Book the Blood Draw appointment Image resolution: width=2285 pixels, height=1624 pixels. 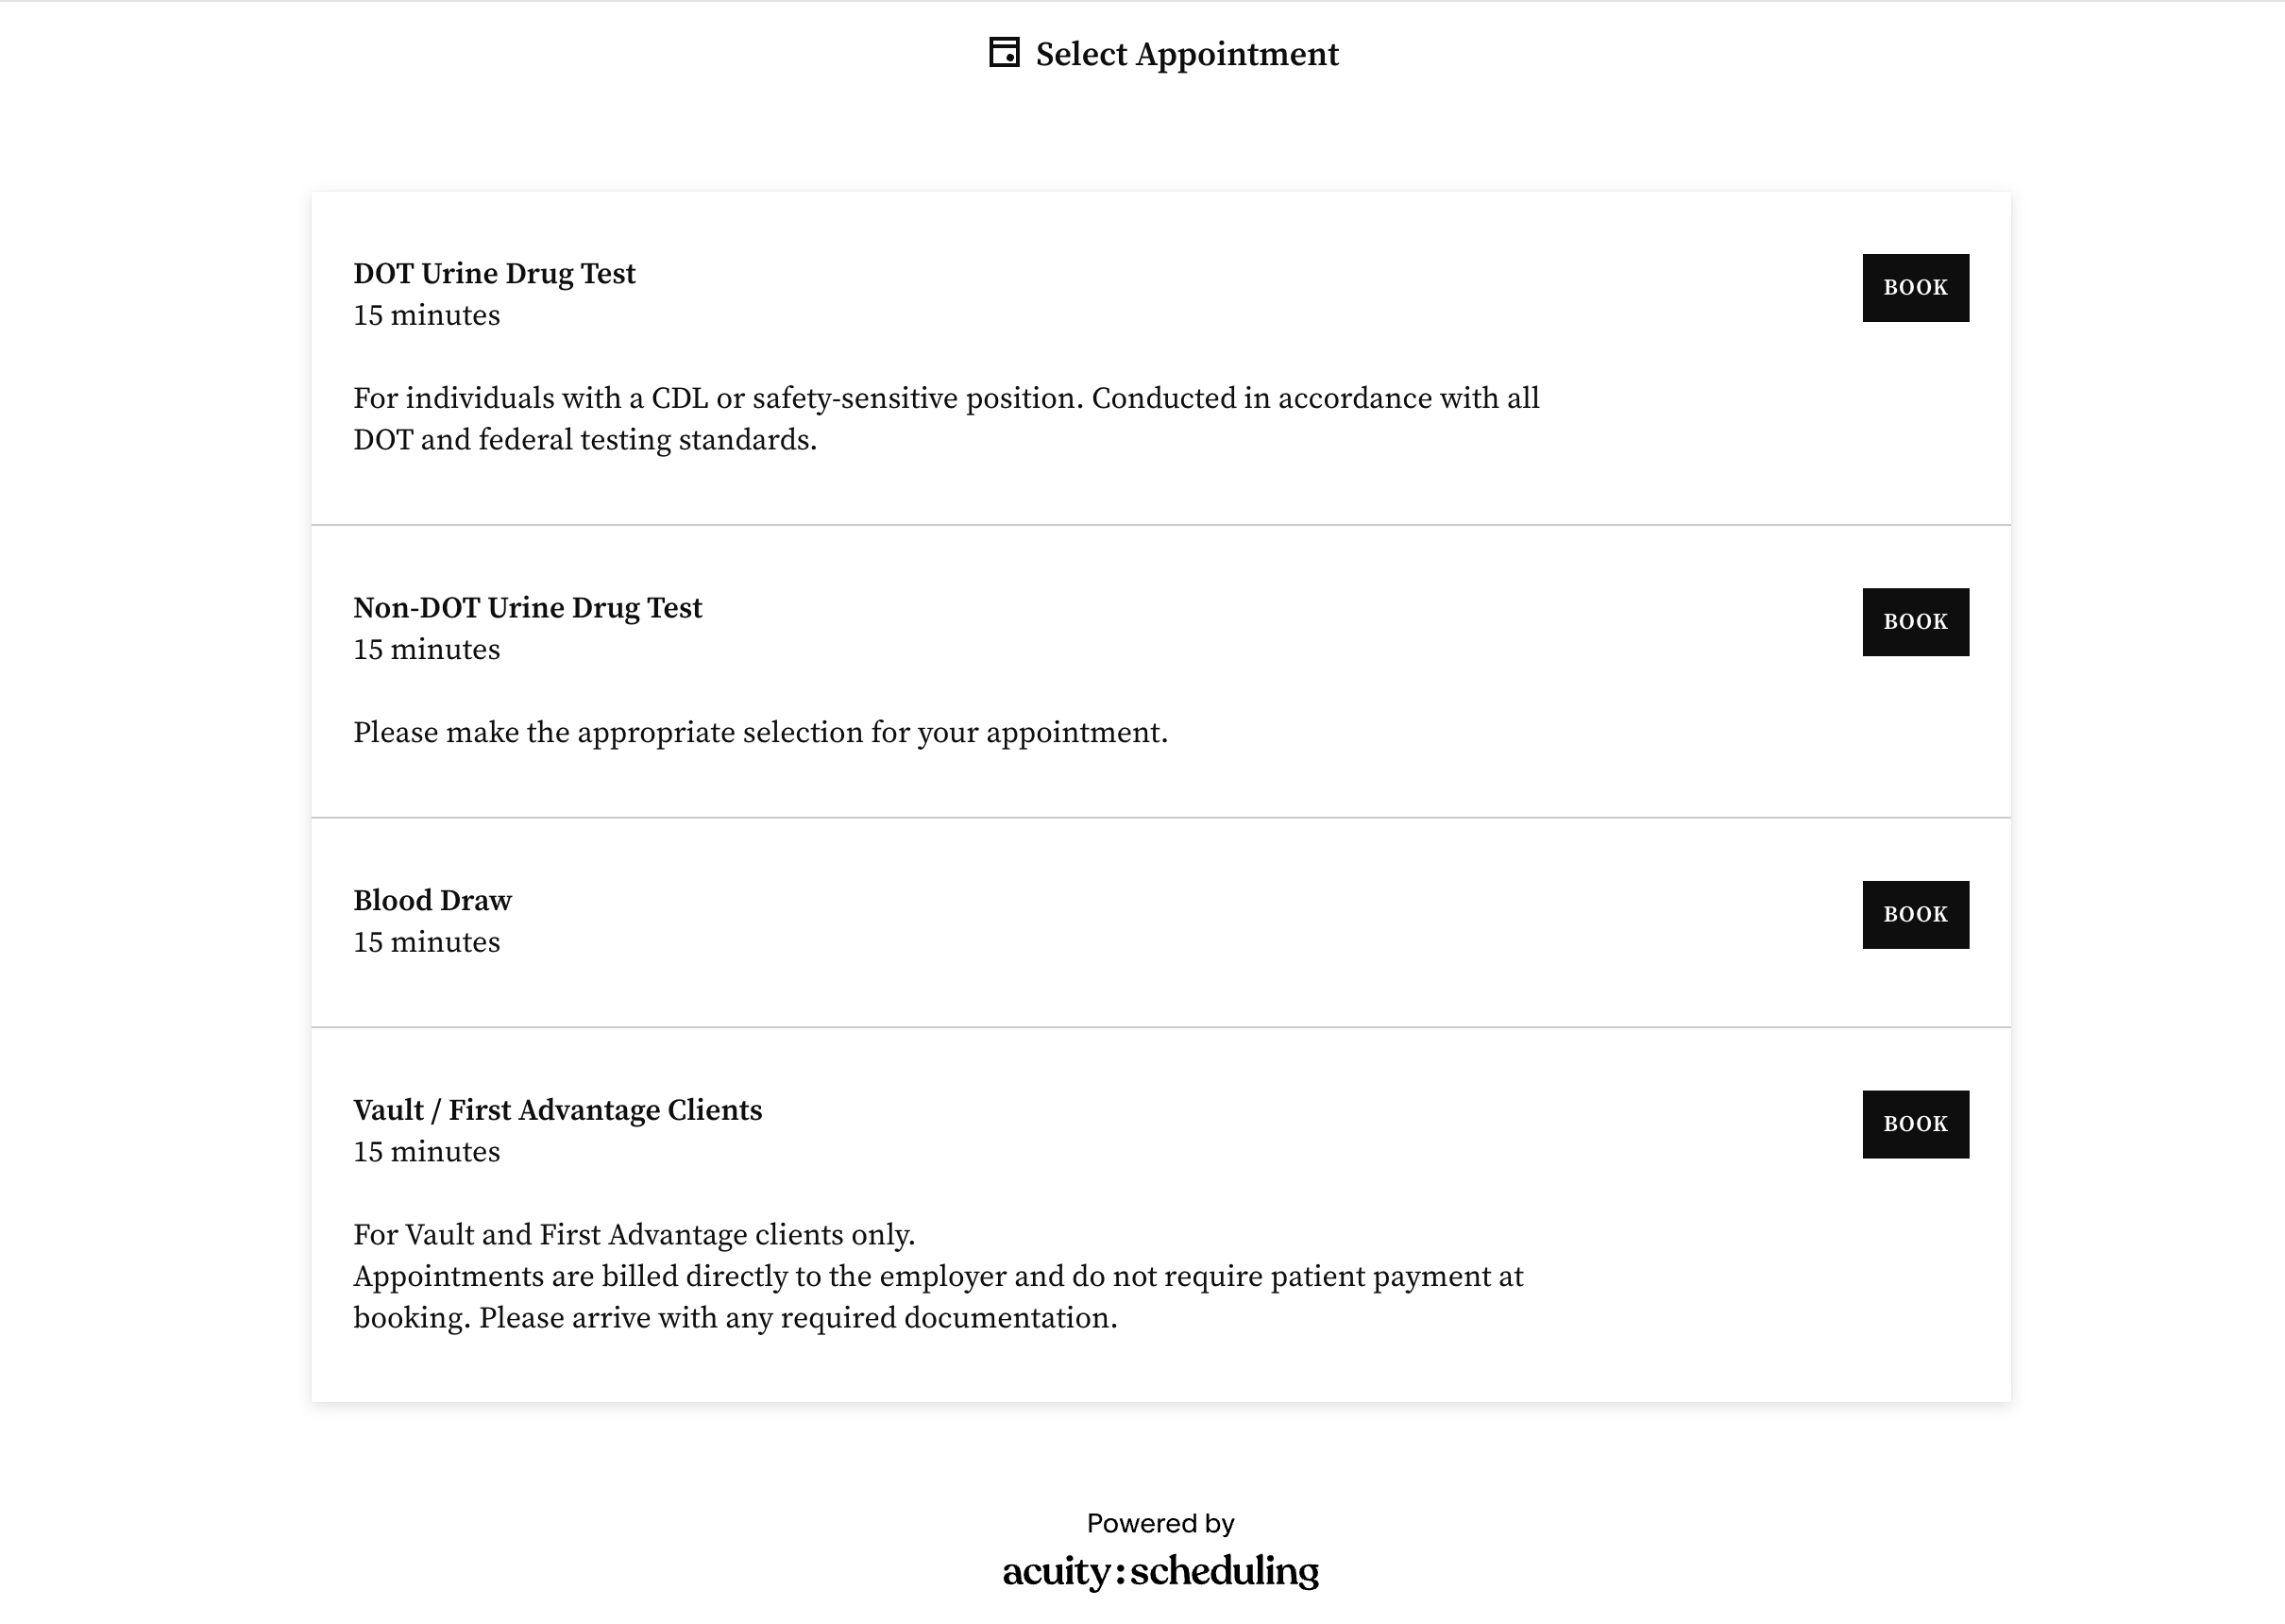pyautogui.click(x=1915, y=915)
